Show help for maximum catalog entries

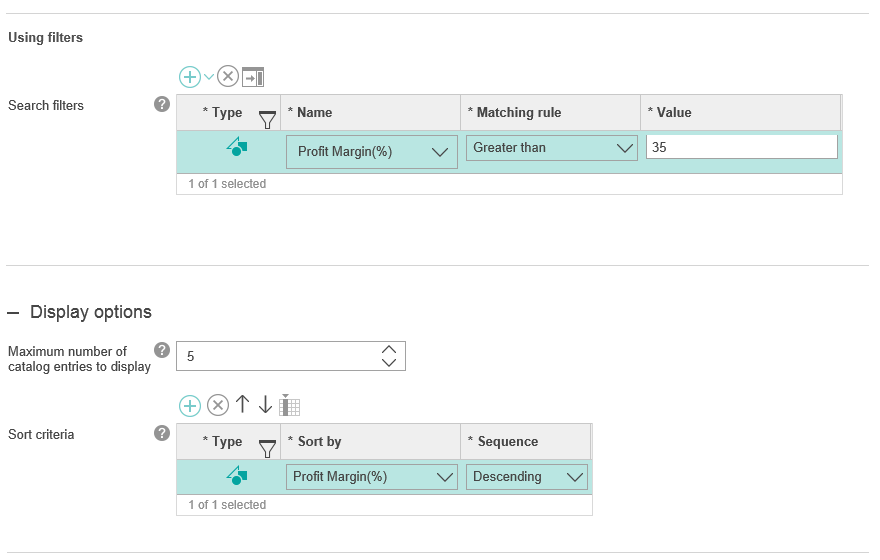(x=162, y=350)
